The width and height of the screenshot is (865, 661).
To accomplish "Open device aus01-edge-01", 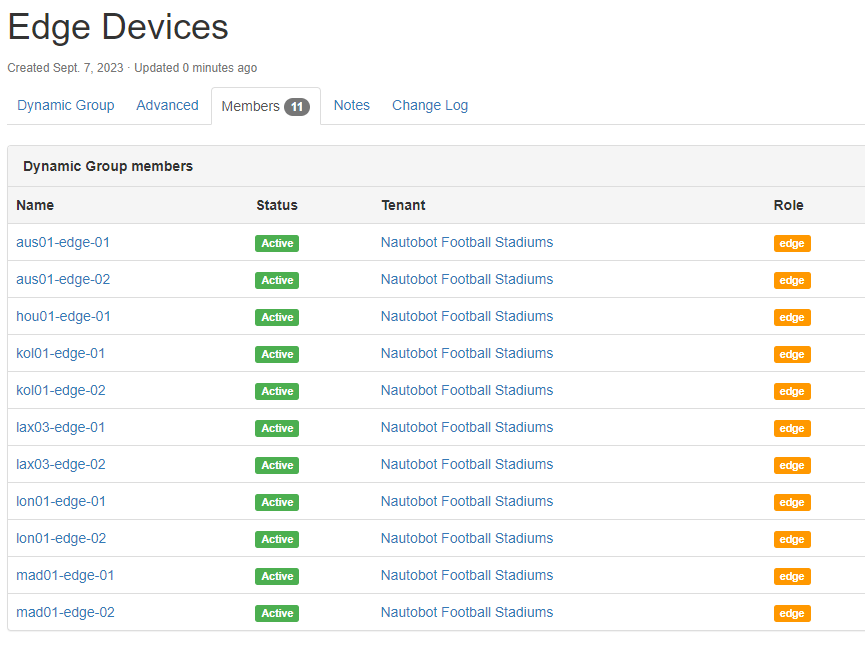I will (63, 242).
